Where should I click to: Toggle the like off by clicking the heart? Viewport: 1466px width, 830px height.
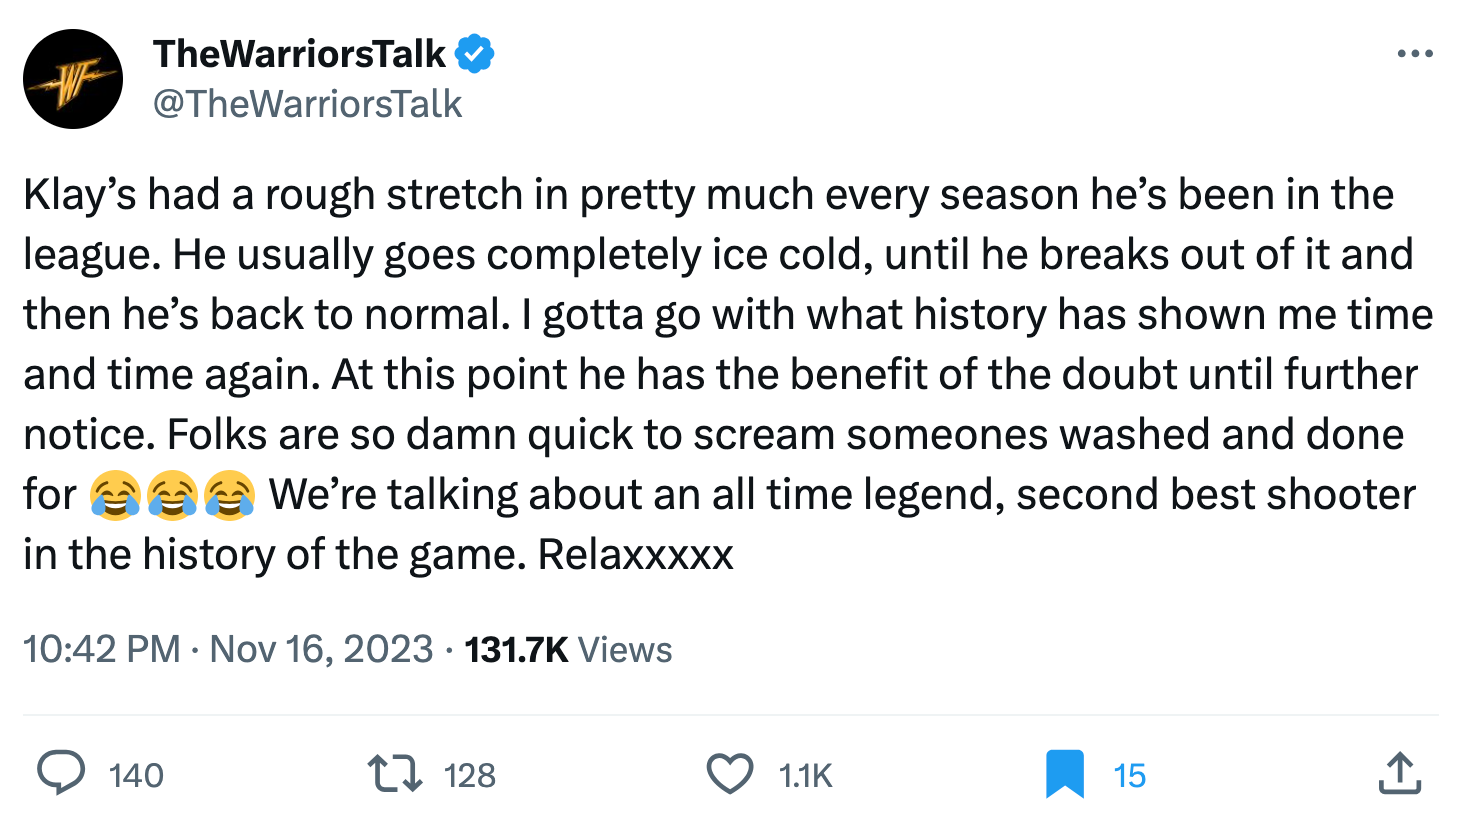pos(731,773)
